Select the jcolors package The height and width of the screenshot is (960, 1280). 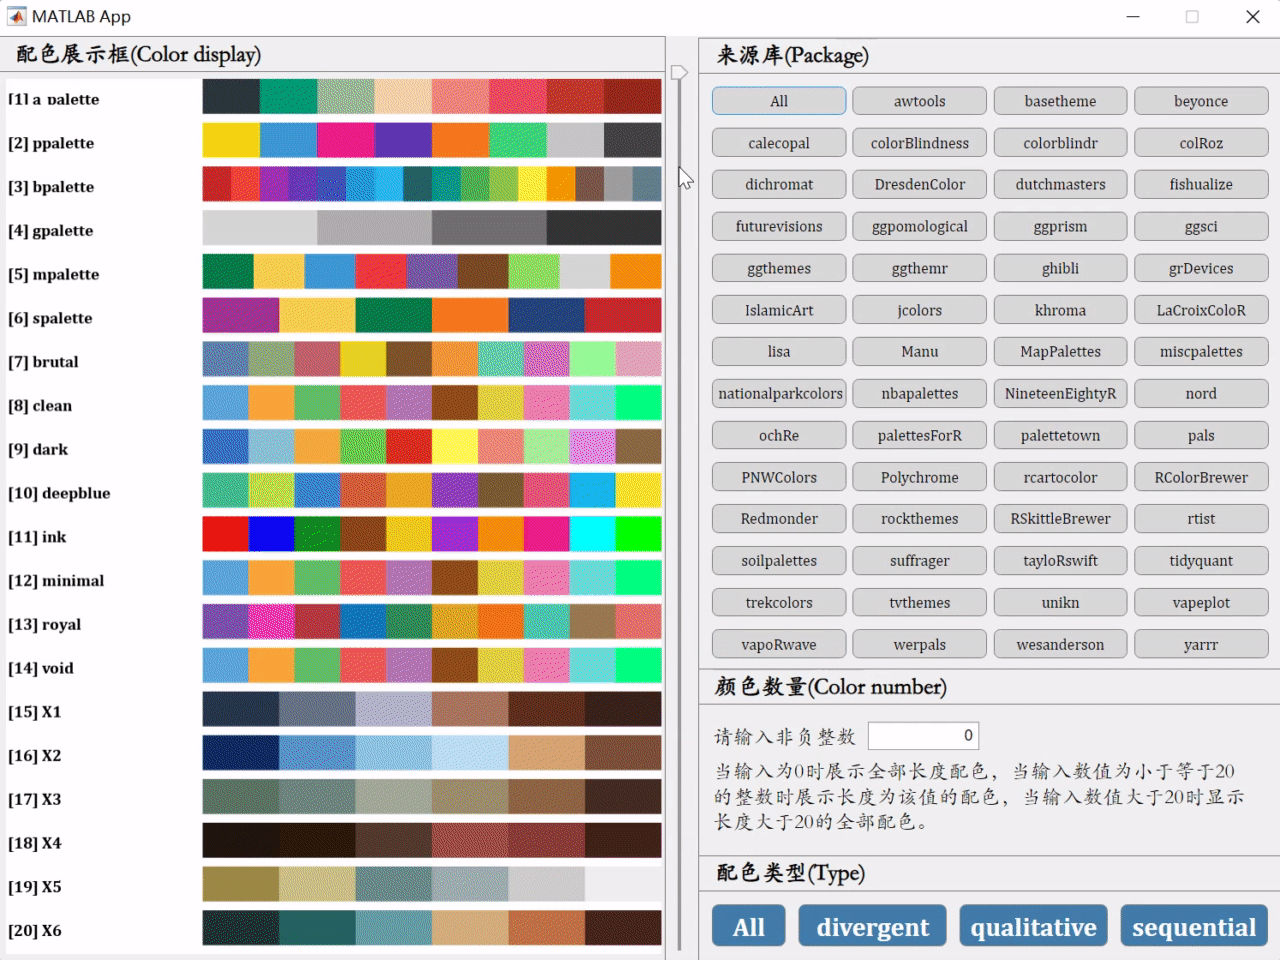point(920,310)
